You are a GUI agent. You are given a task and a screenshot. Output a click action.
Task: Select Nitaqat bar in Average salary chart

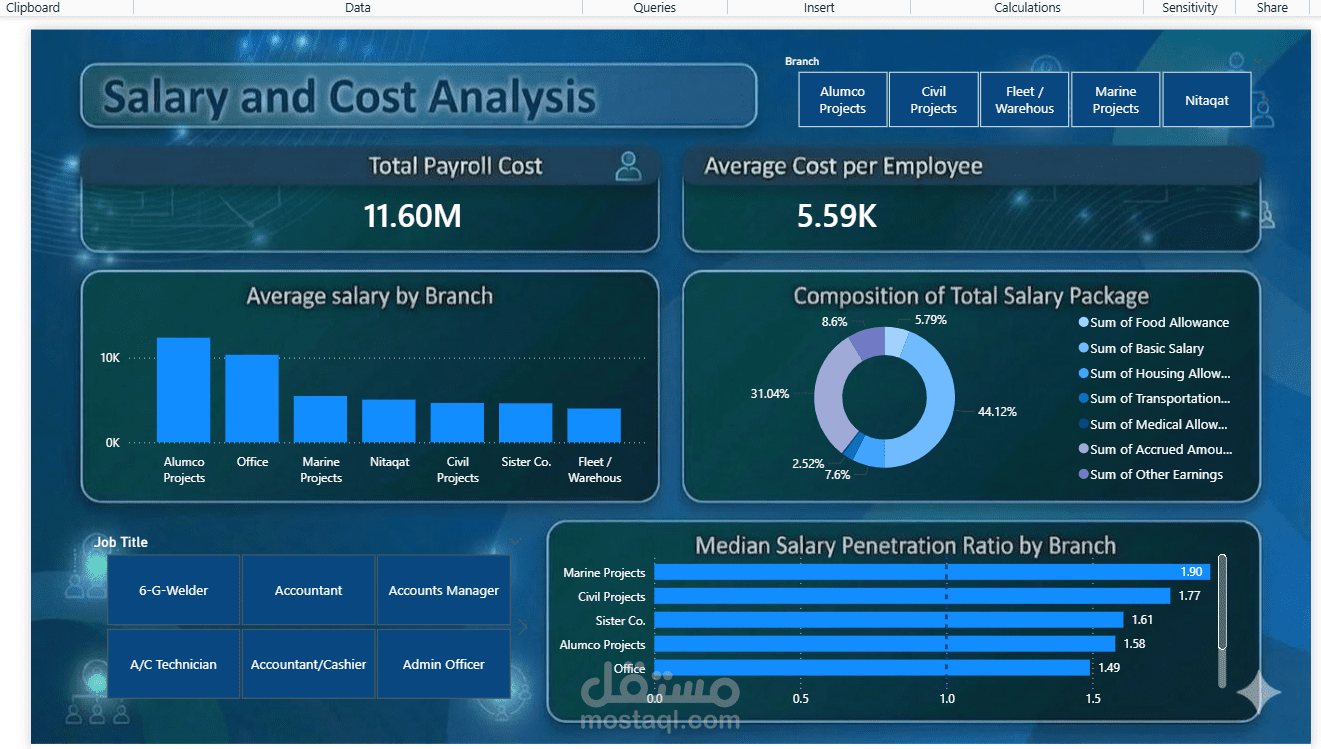click(389, 421)
